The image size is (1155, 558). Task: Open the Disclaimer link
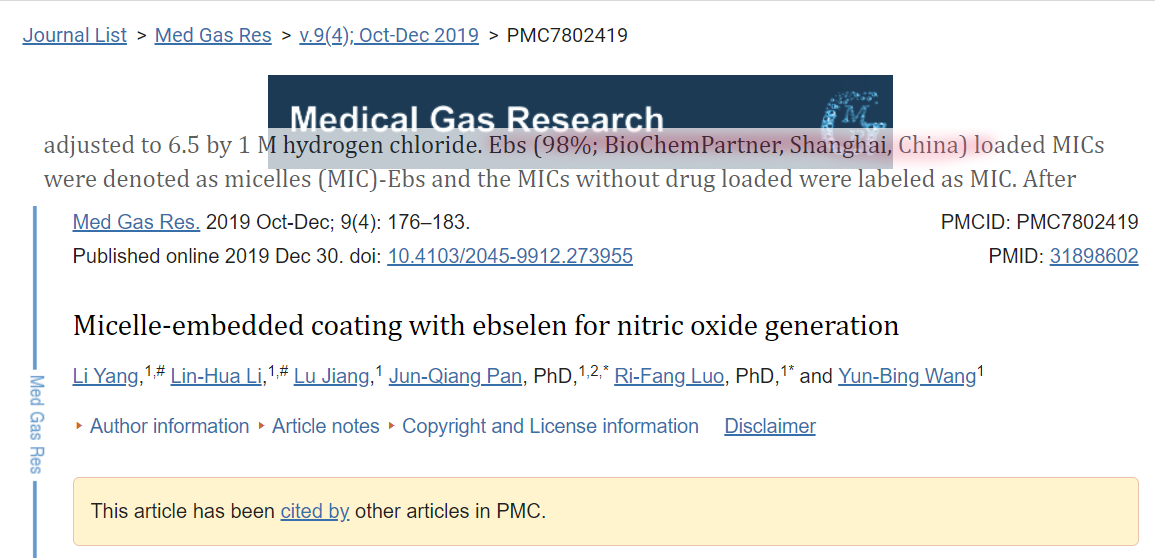click(x=770, y=426)
